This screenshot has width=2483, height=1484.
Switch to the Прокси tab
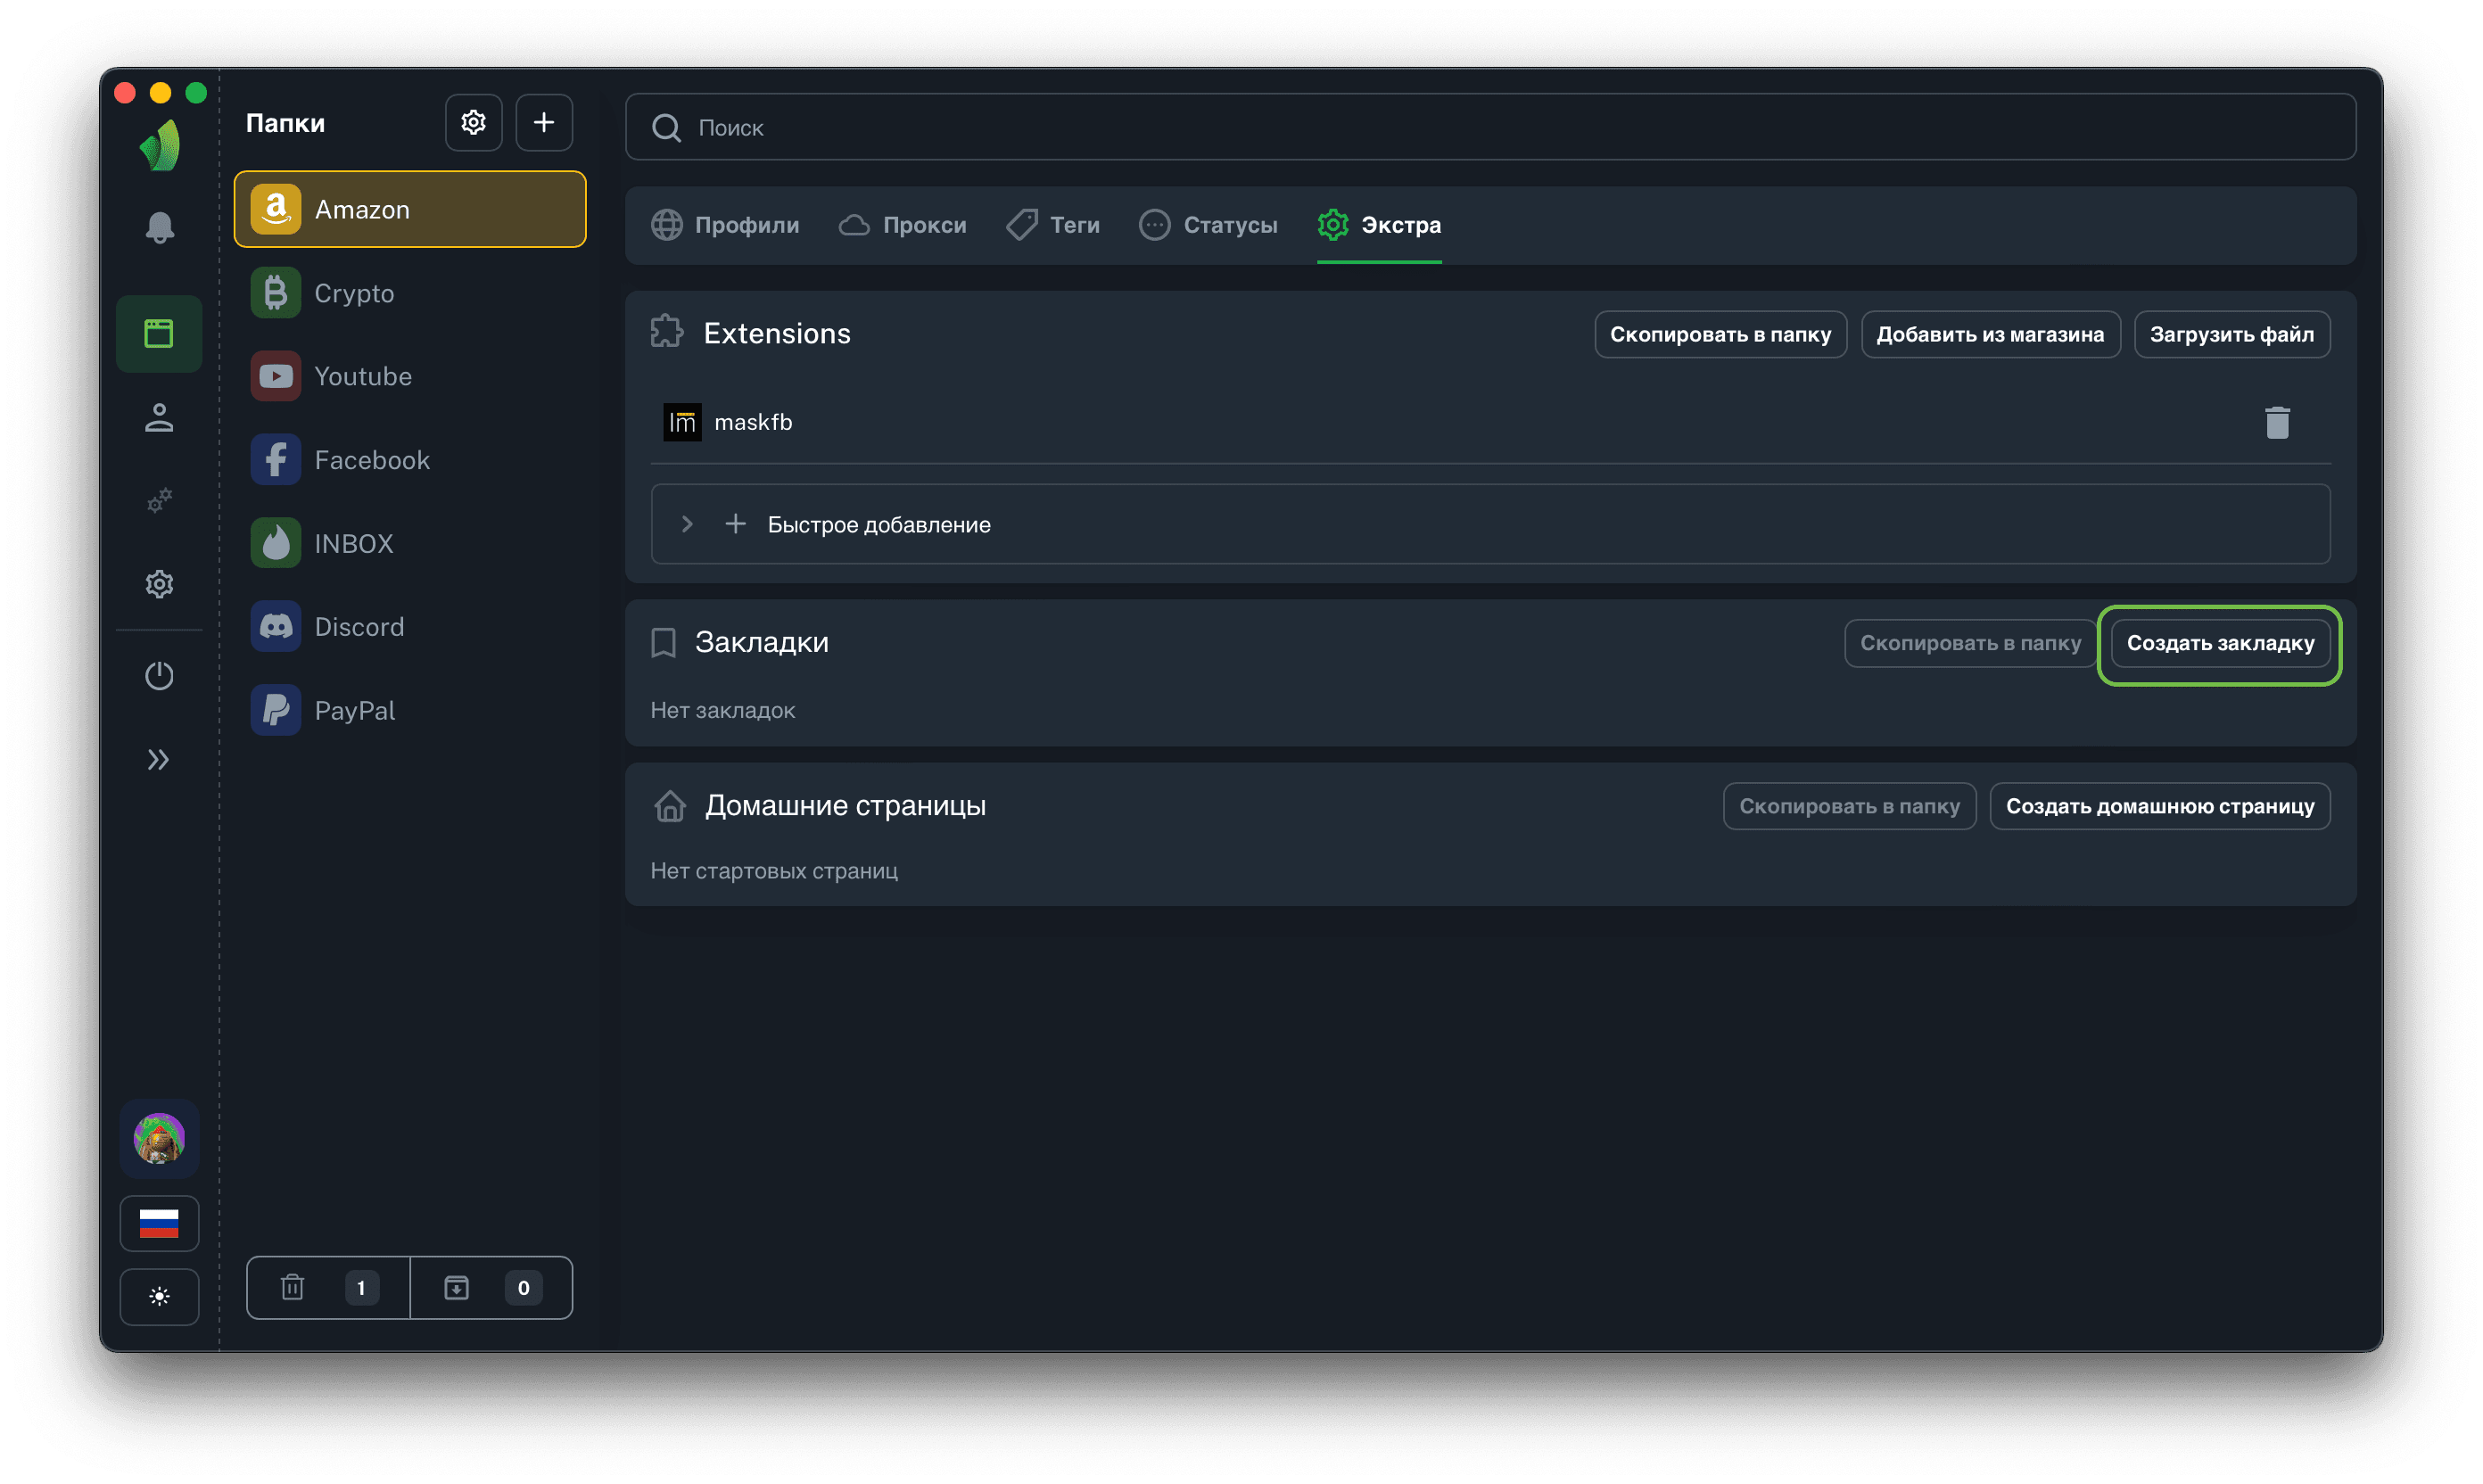point(903,225)
